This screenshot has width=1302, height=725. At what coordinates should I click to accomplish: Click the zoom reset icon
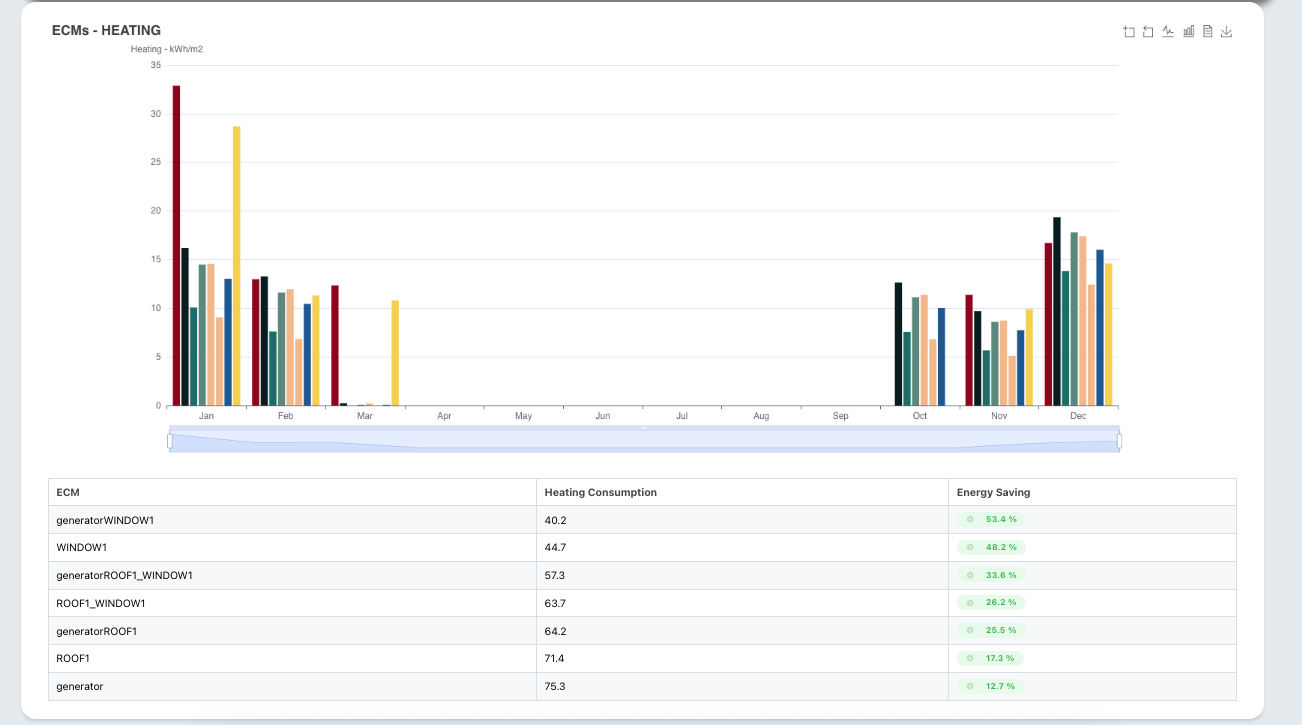(x=1148, y=32)
